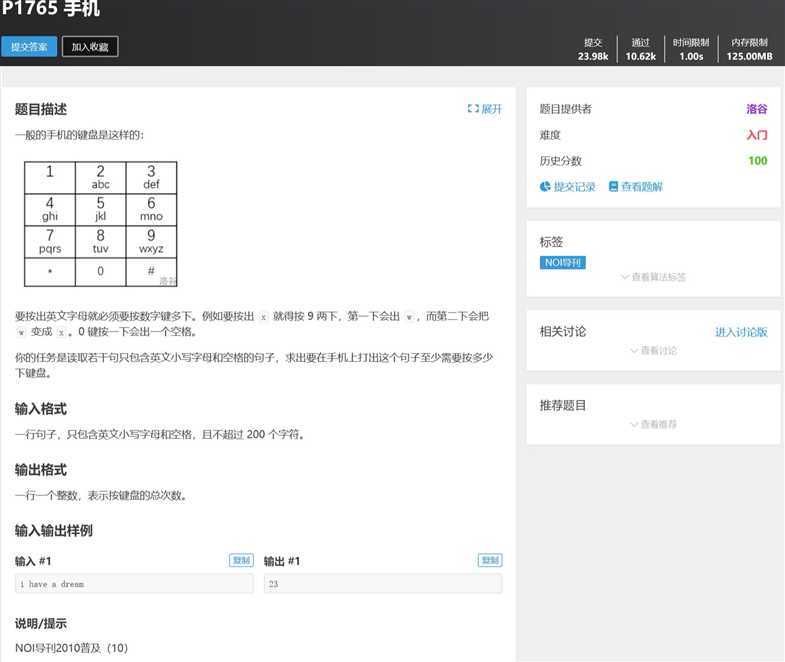785x662 pixels.
Task: Open 进入讨论版 discussion board link
Action: pyautogui.click(x=741, y=332)
